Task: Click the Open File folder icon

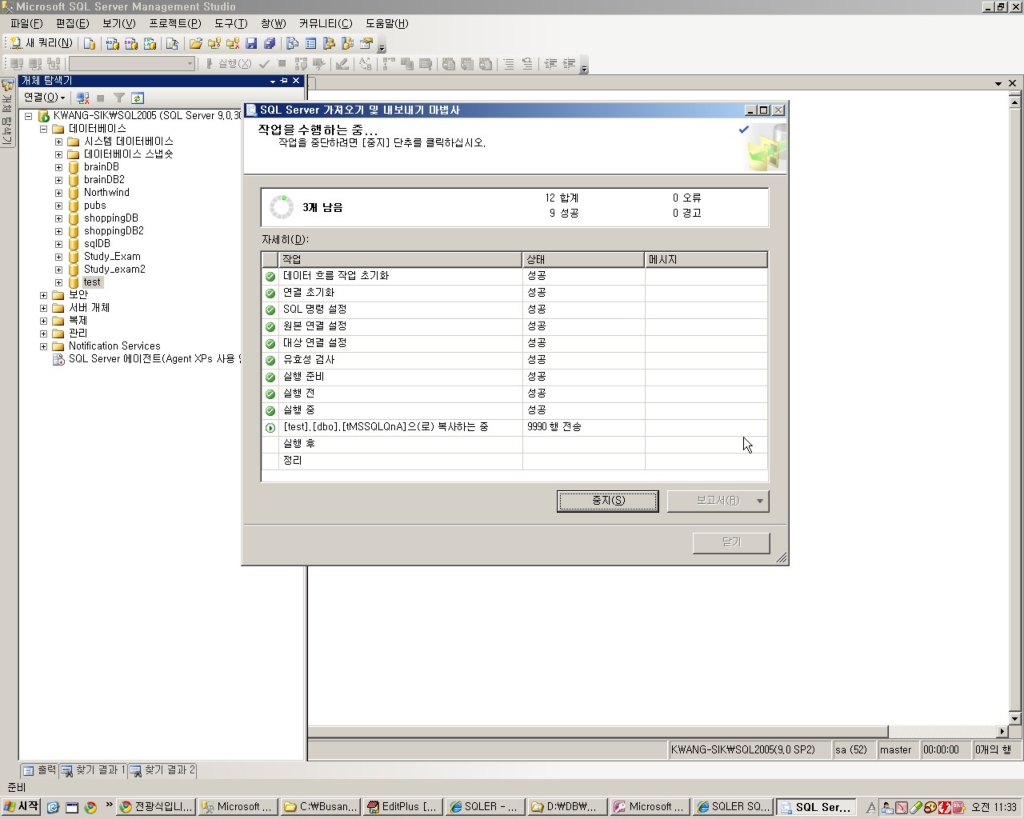Action: (x=195, y=44)
